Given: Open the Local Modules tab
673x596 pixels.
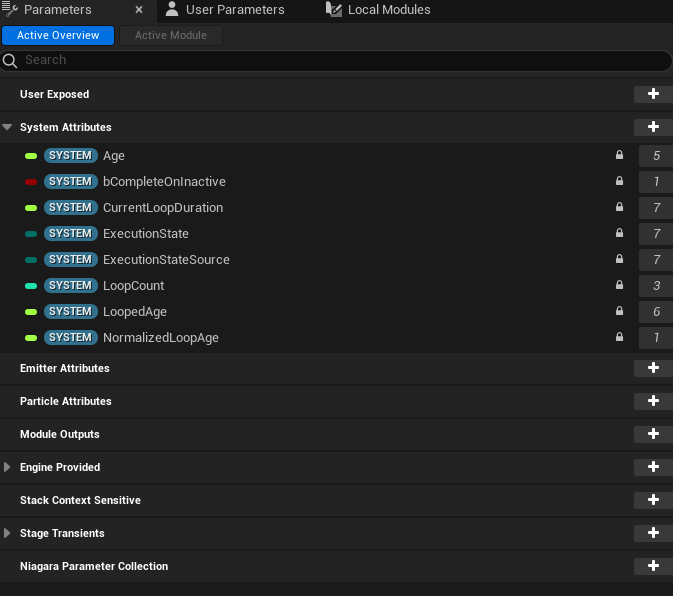Looking at the screenshot, I should point(389,9).
